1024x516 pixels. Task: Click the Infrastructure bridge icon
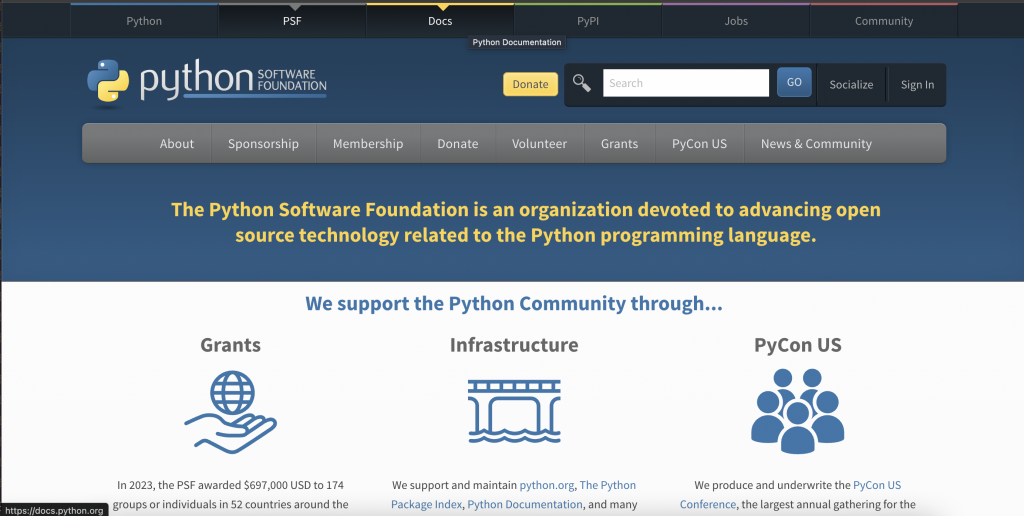coord(514,411)
